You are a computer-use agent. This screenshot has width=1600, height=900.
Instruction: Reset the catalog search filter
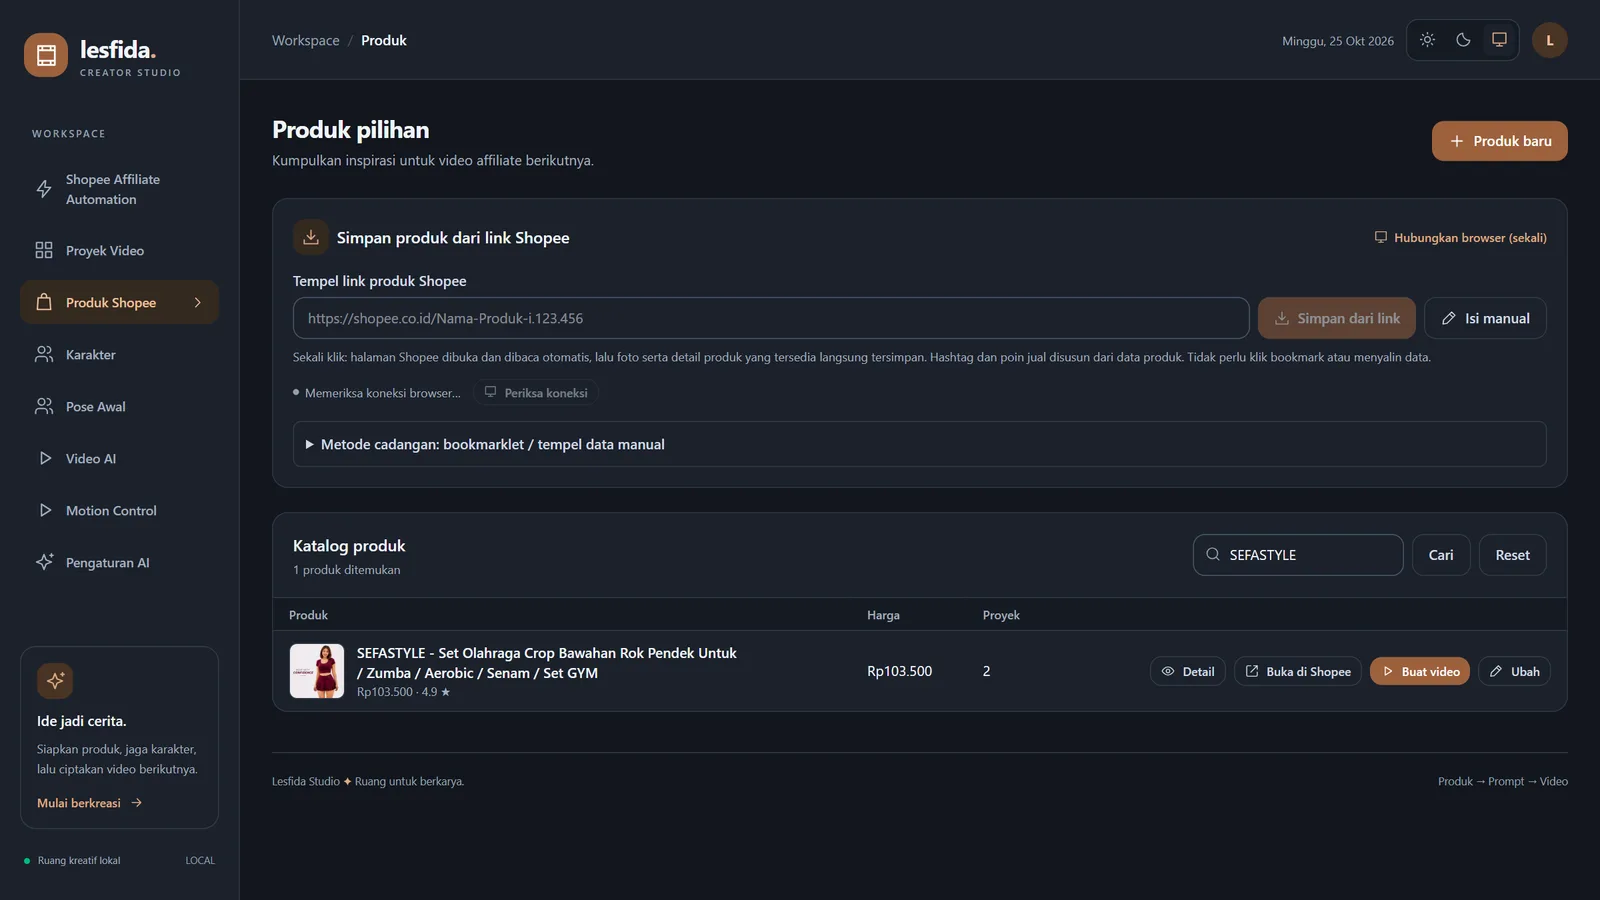(1512, 555)
